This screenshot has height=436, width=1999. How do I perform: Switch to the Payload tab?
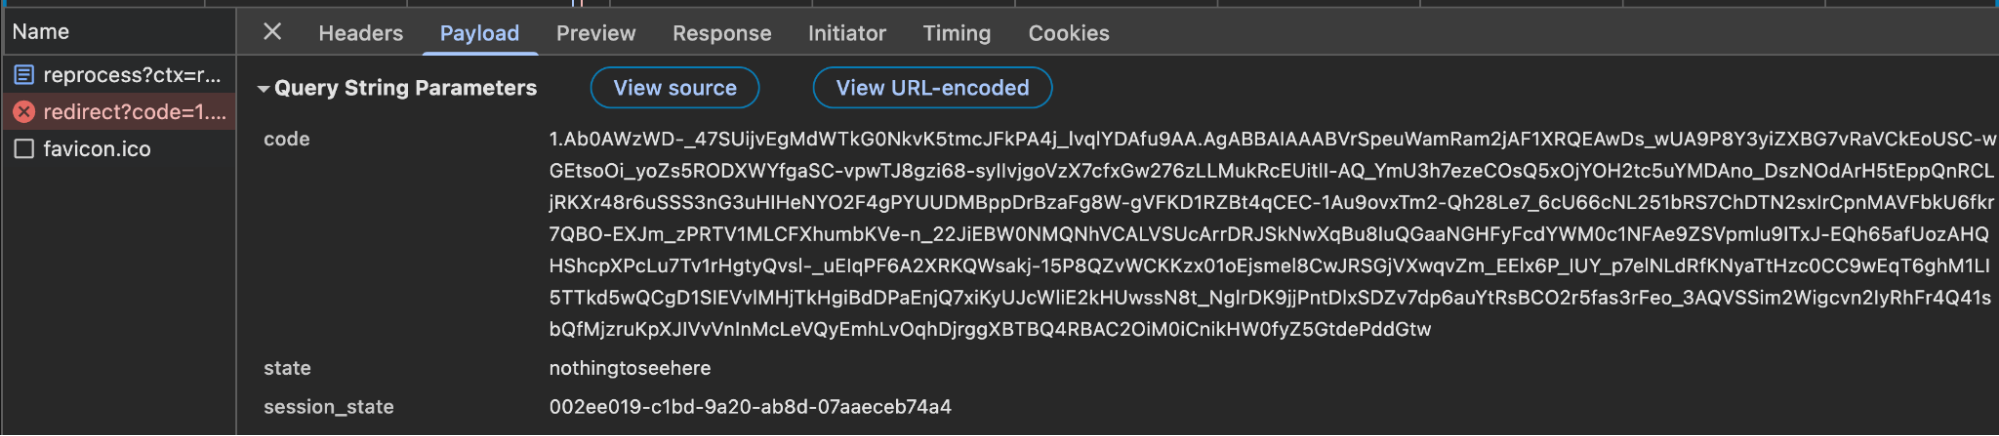coord(479,33)
